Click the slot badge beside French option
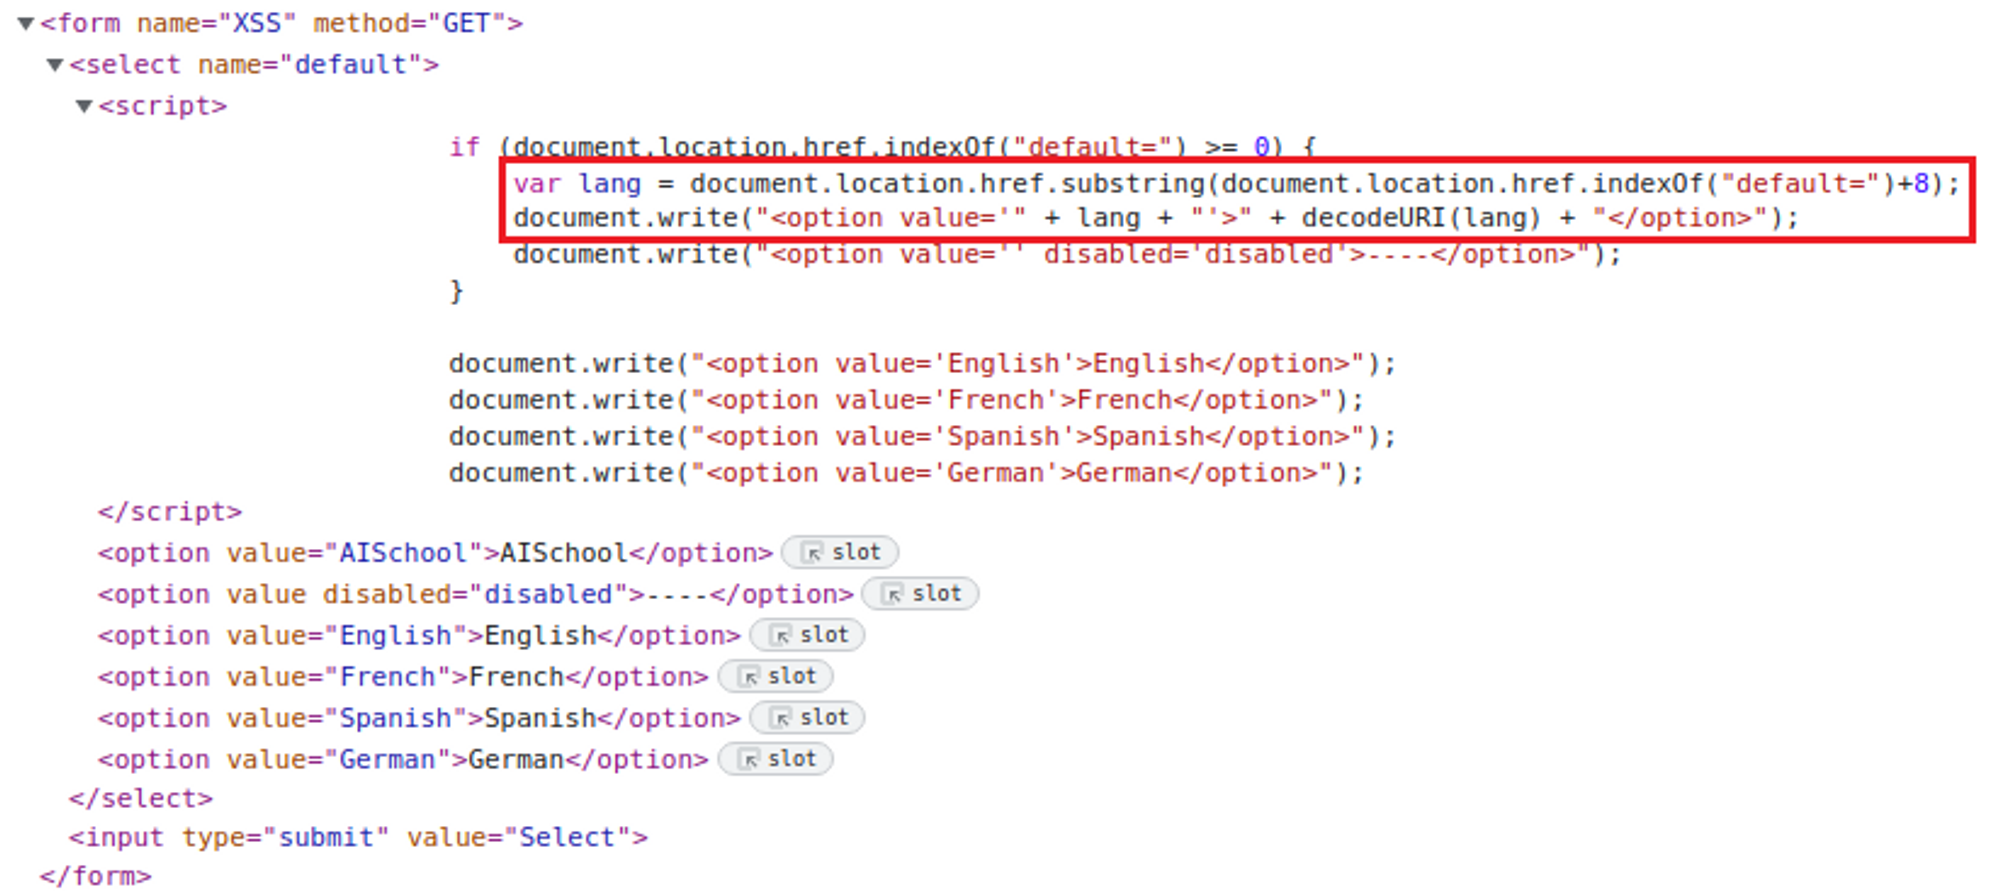The width and height of the screenshot is (2000, 892). point(776,676)
